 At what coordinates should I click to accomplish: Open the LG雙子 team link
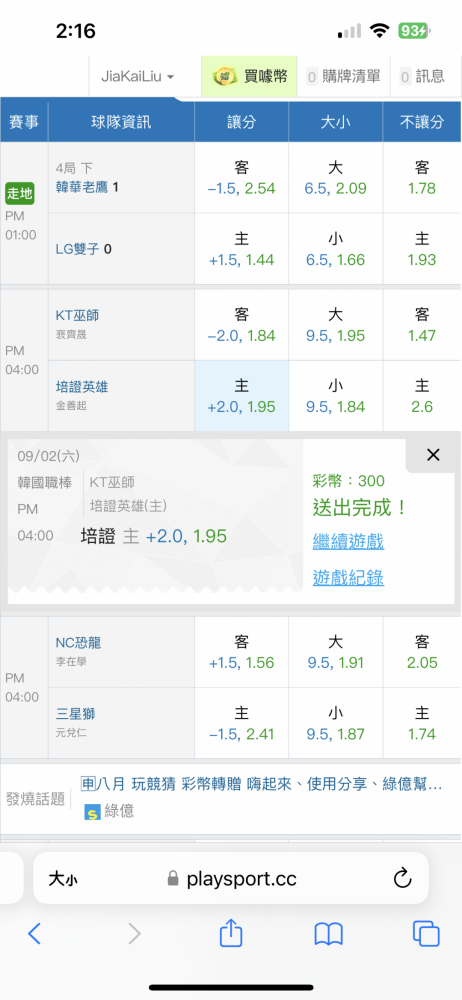[78, 249]
